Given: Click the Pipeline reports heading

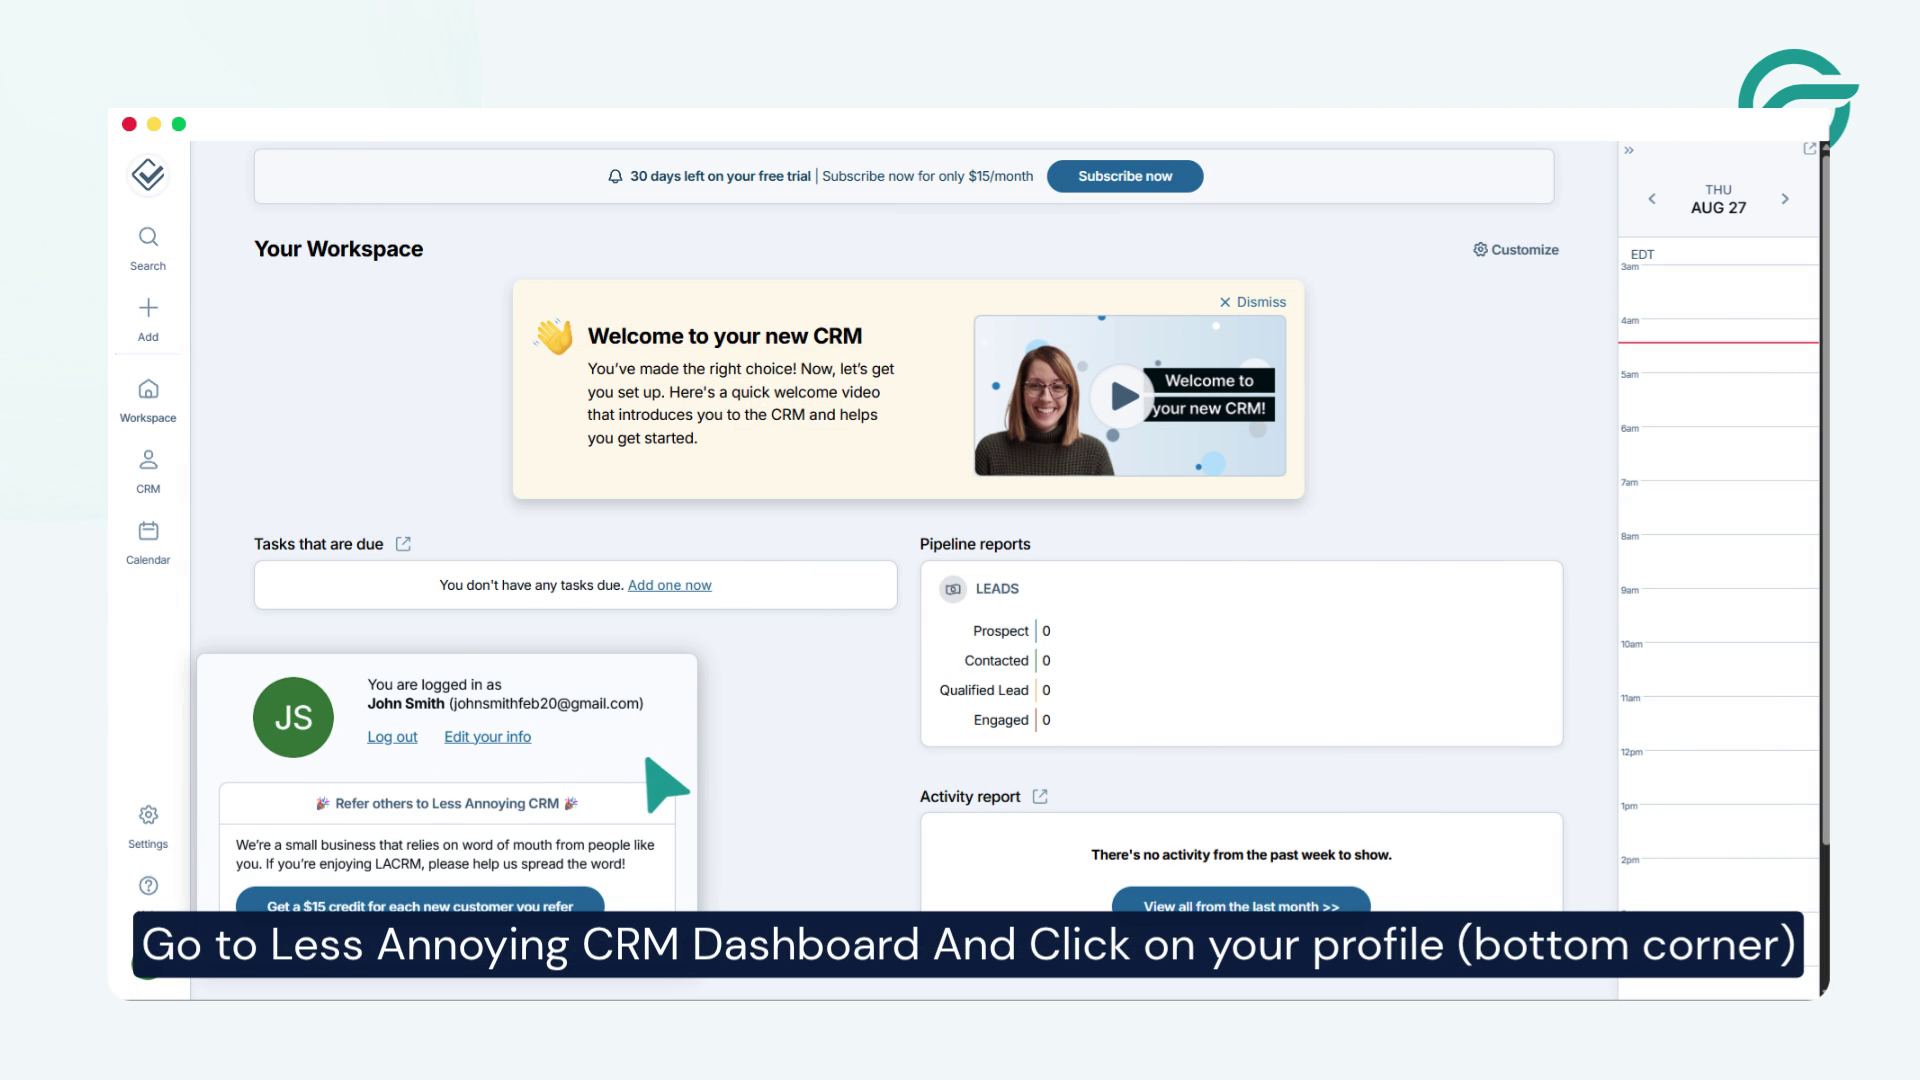Looking at the screenshot, I should pos(975,544).
